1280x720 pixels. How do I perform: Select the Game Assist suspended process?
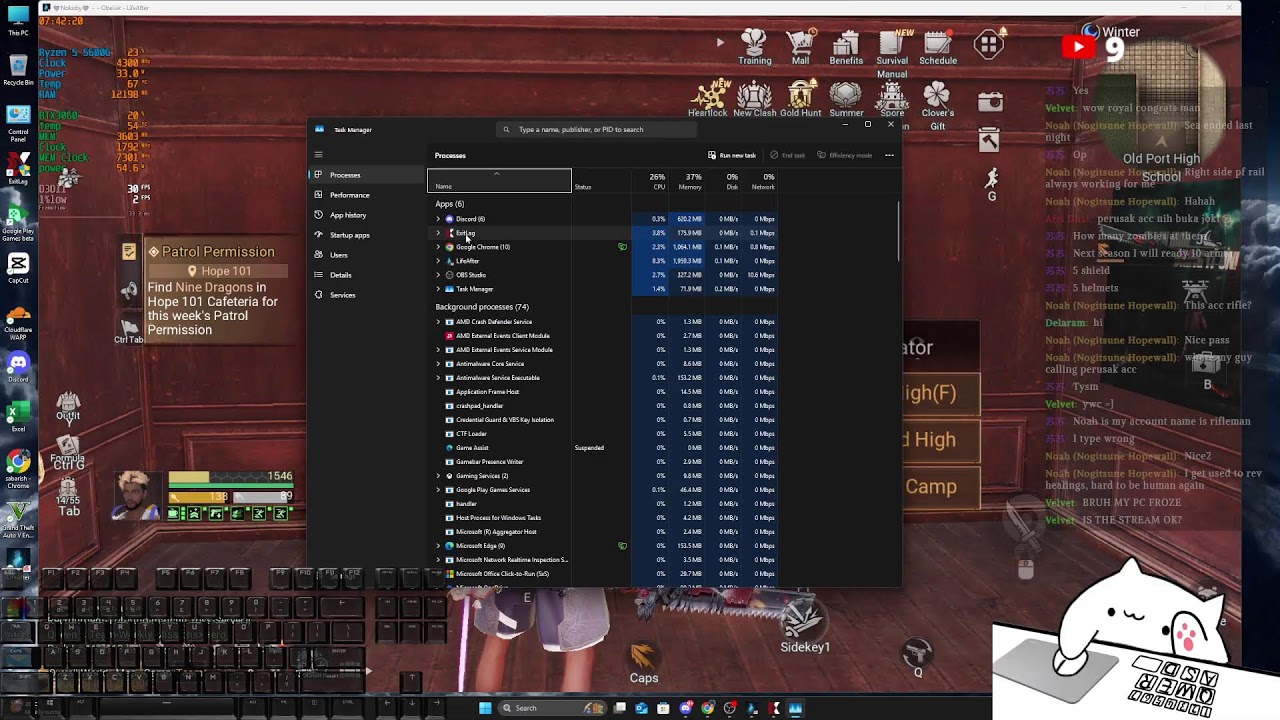point(603,448)
